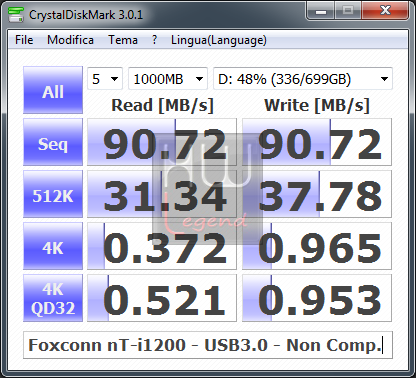
Task: Expand the test count dropdown showing 5
Action: [x=105, y=79]
